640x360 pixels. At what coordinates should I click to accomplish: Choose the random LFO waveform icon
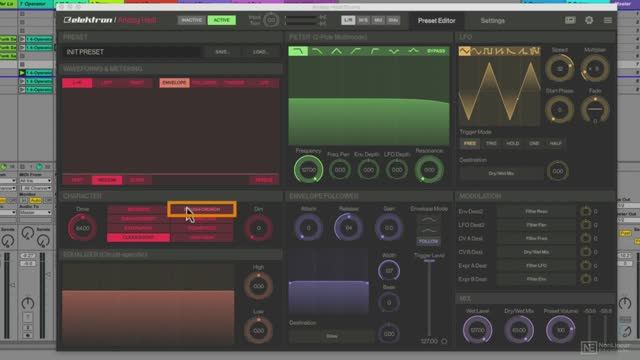(534, 51)
